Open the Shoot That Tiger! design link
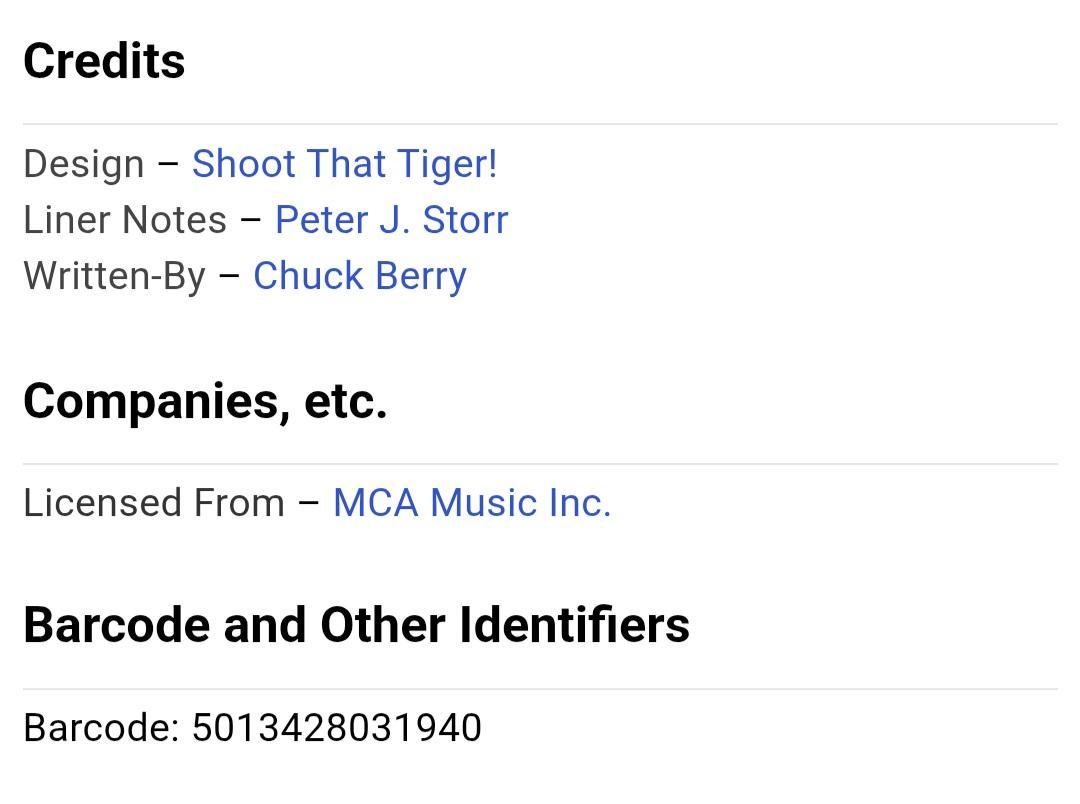The image size is (1080, 804). 344,164
